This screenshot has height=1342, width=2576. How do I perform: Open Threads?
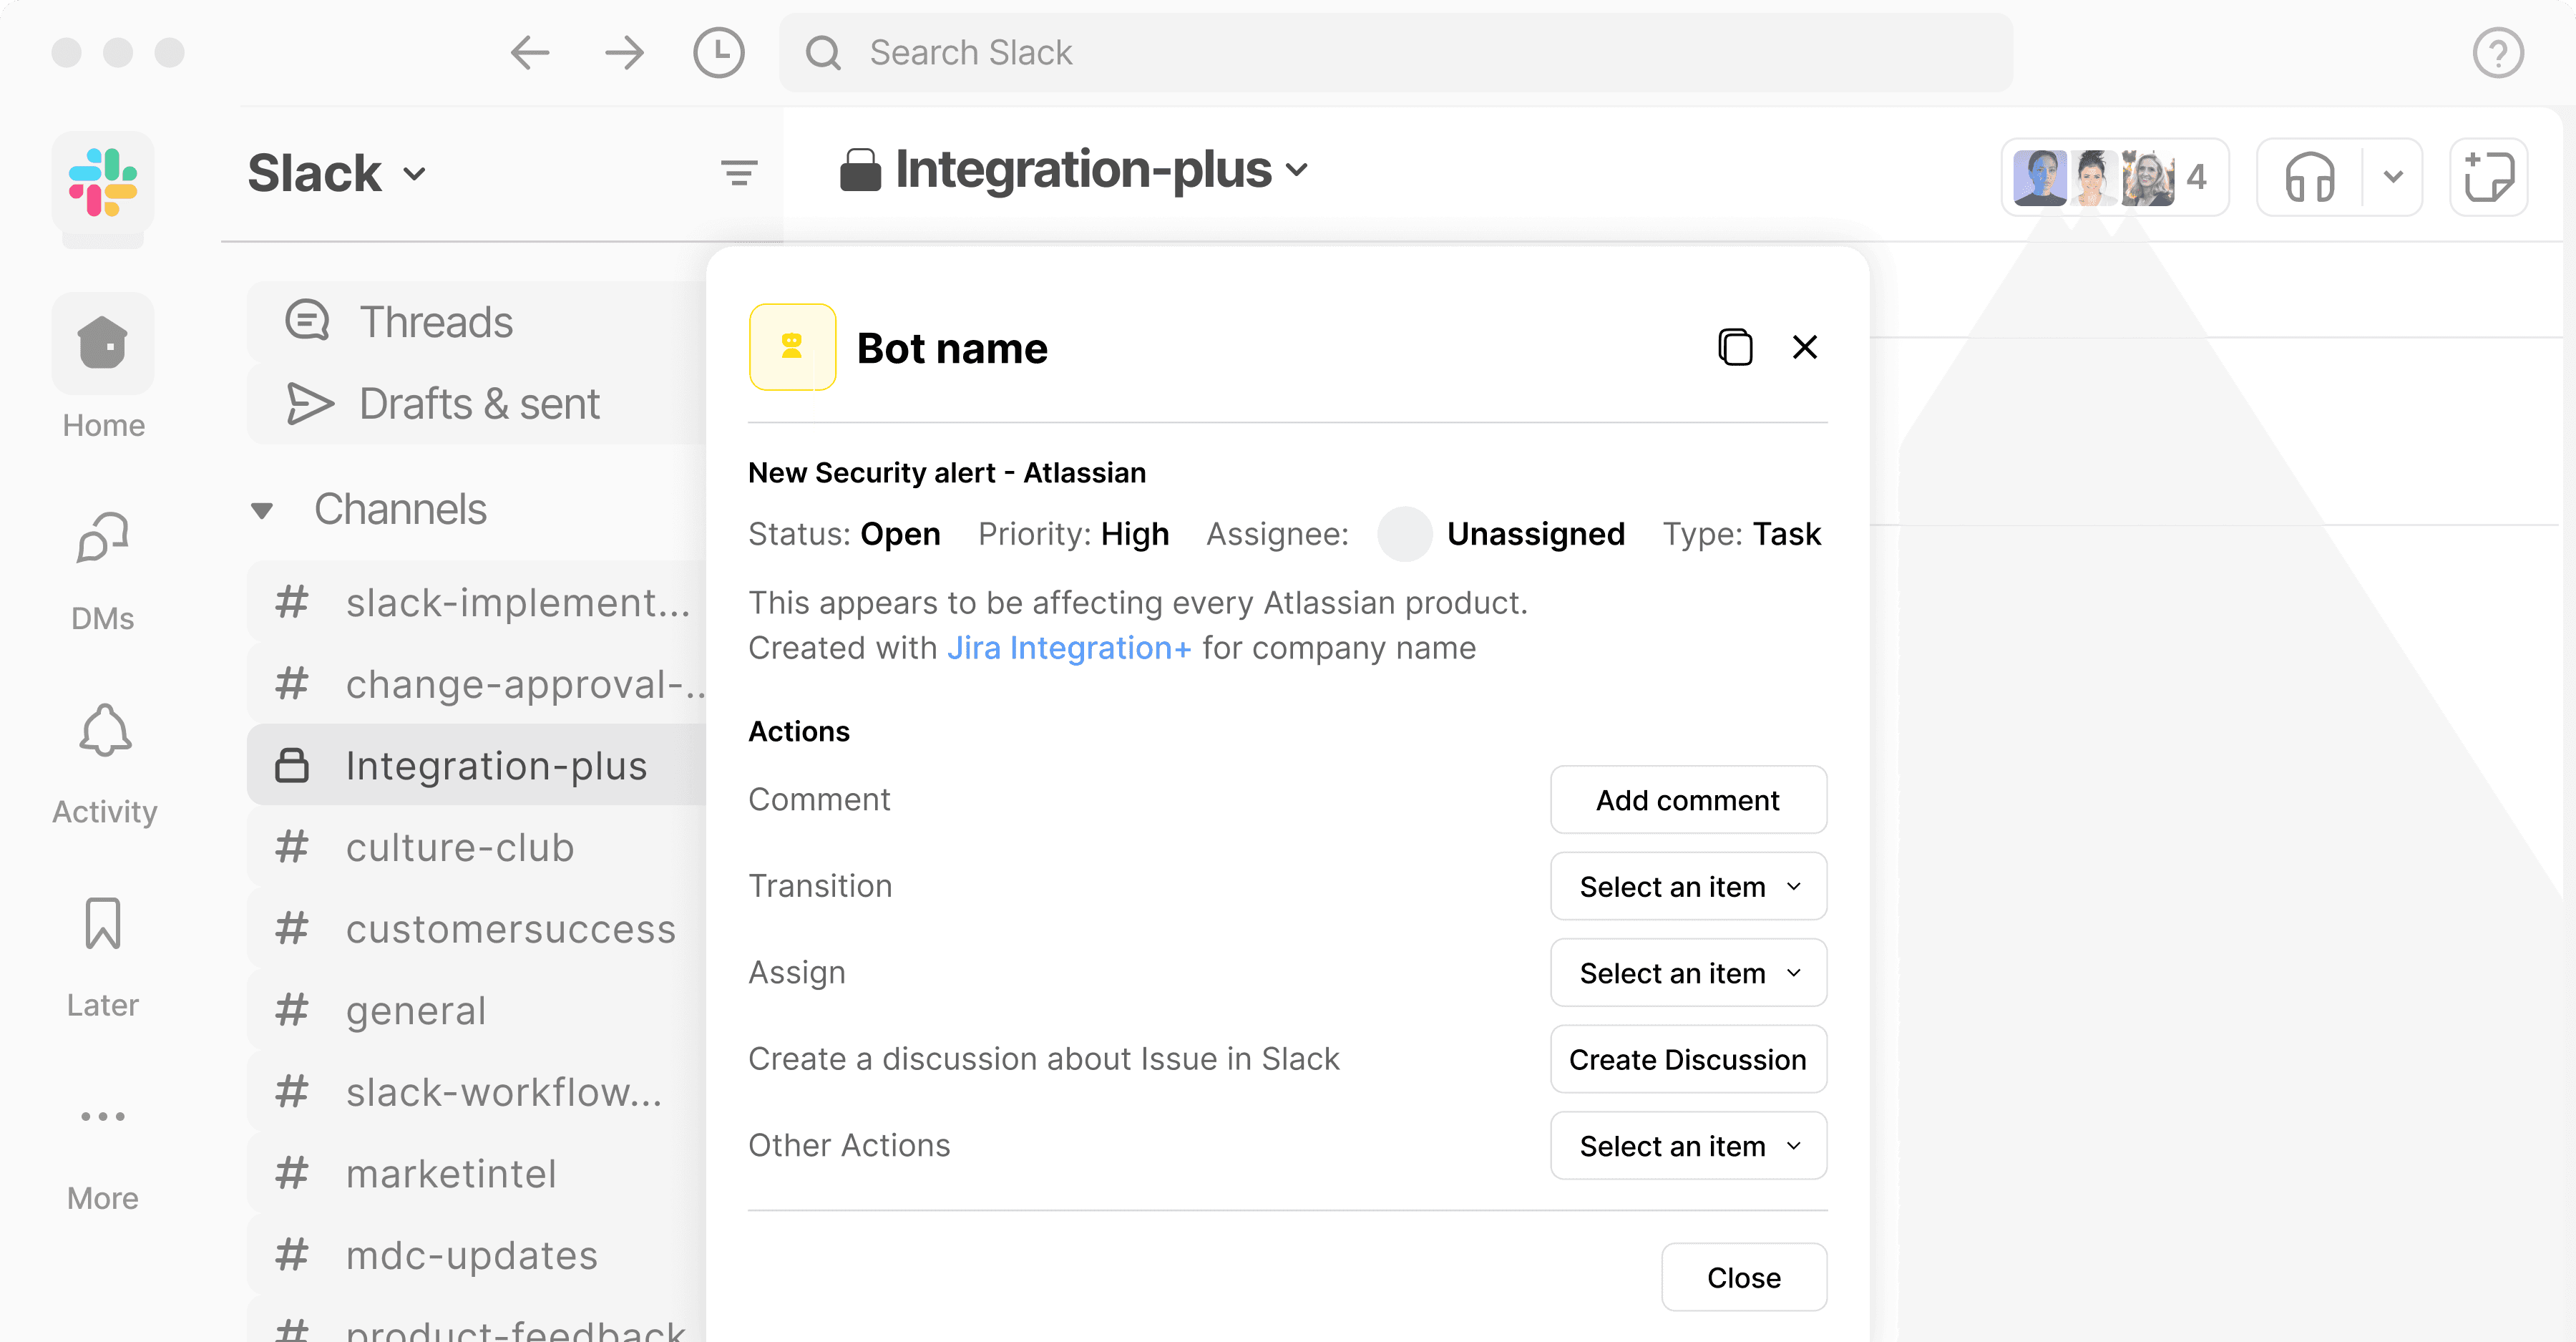(x=476, y=322)
